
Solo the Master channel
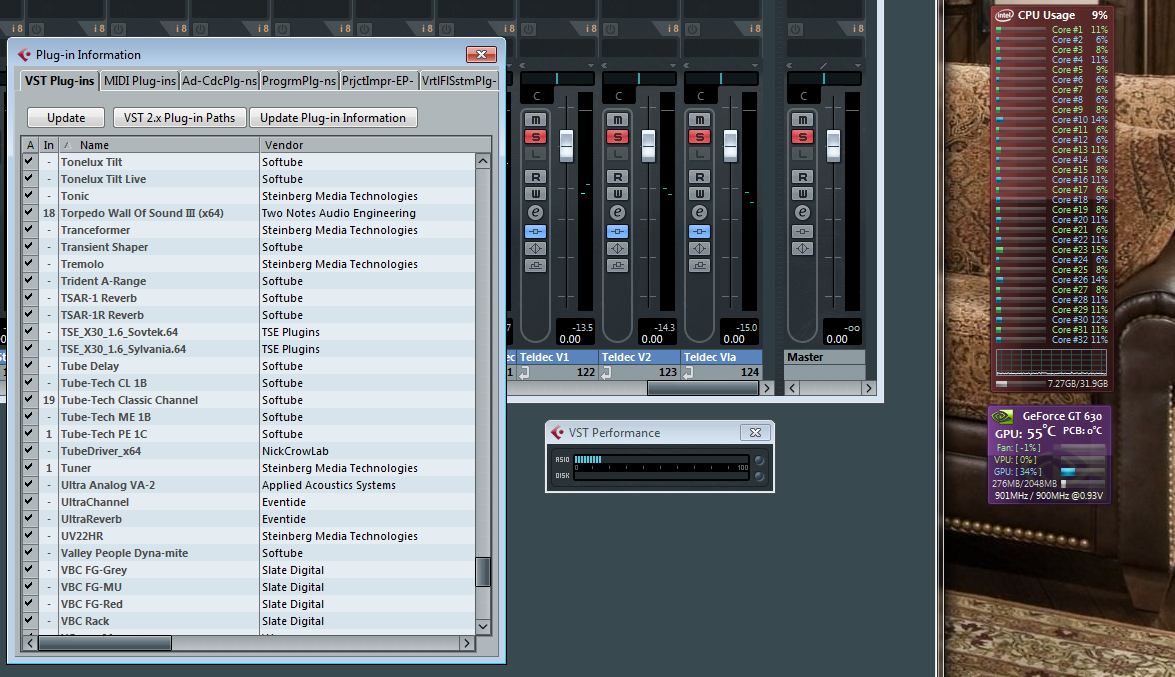pyautogui.click(x=803, y=136)
